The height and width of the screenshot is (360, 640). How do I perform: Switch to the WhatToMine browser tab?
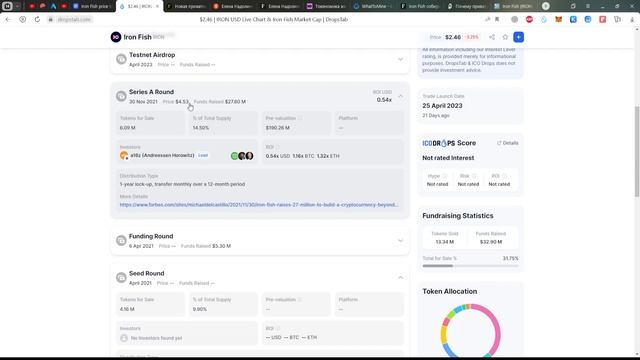click(x=372, y=6)
